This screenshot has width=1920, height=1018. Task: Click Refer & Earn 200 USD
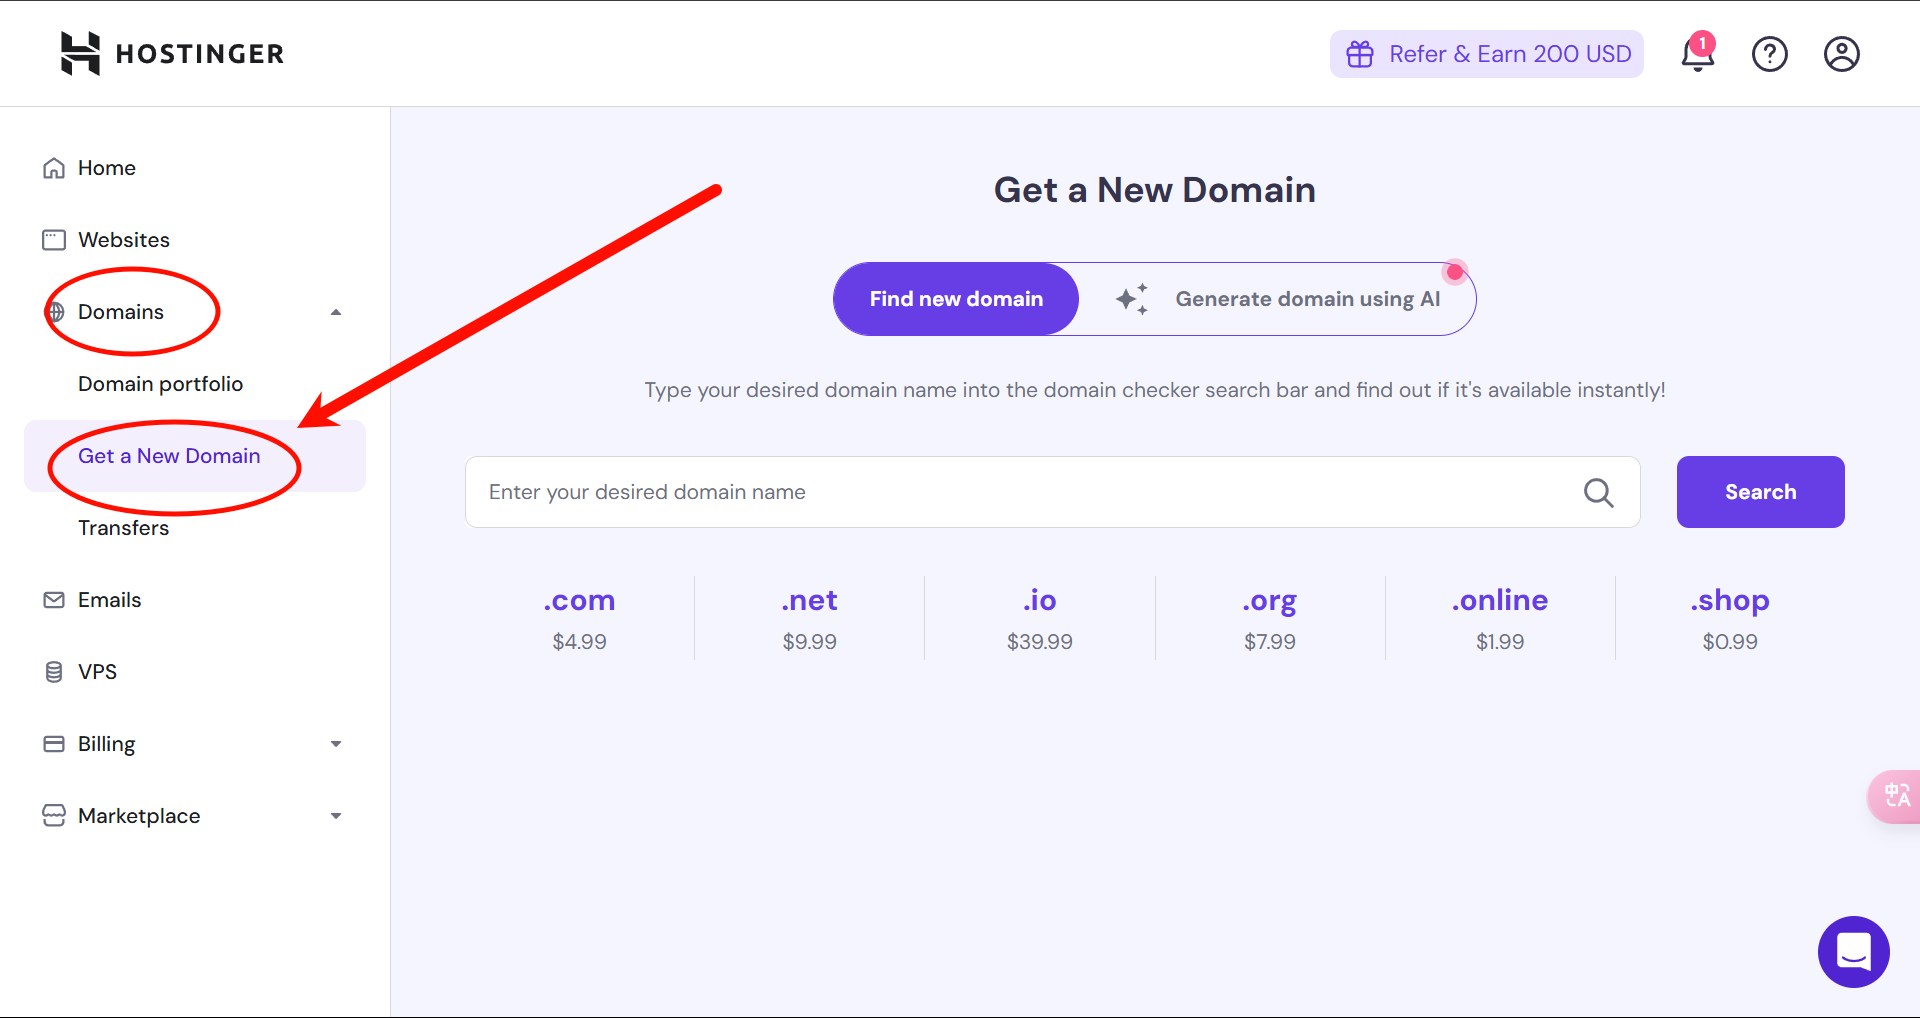click(1509, 54)
